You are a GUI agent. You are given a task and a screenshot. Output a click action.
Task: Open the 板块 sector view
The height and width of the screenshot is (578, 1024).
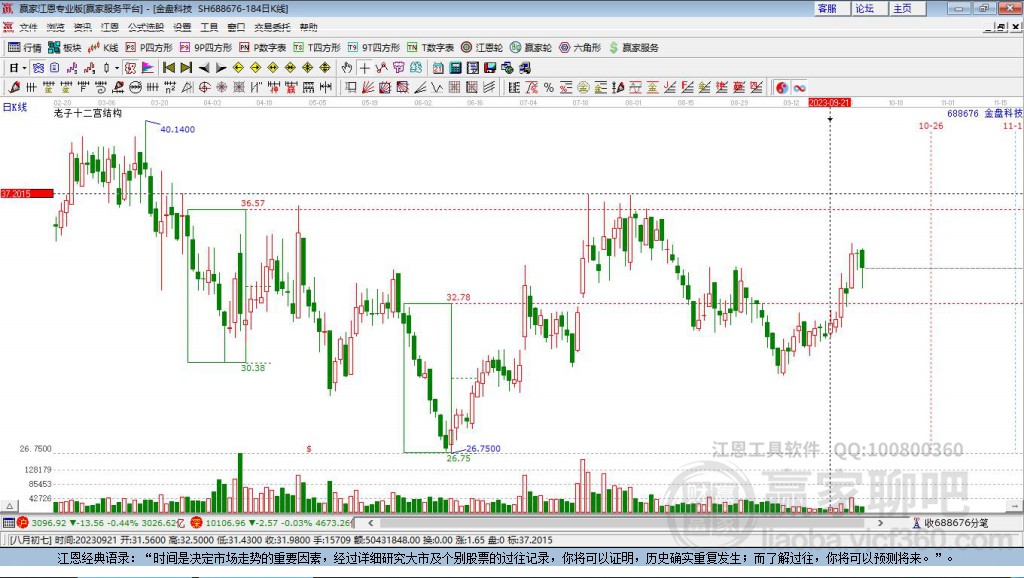click(x=64, y=48)
